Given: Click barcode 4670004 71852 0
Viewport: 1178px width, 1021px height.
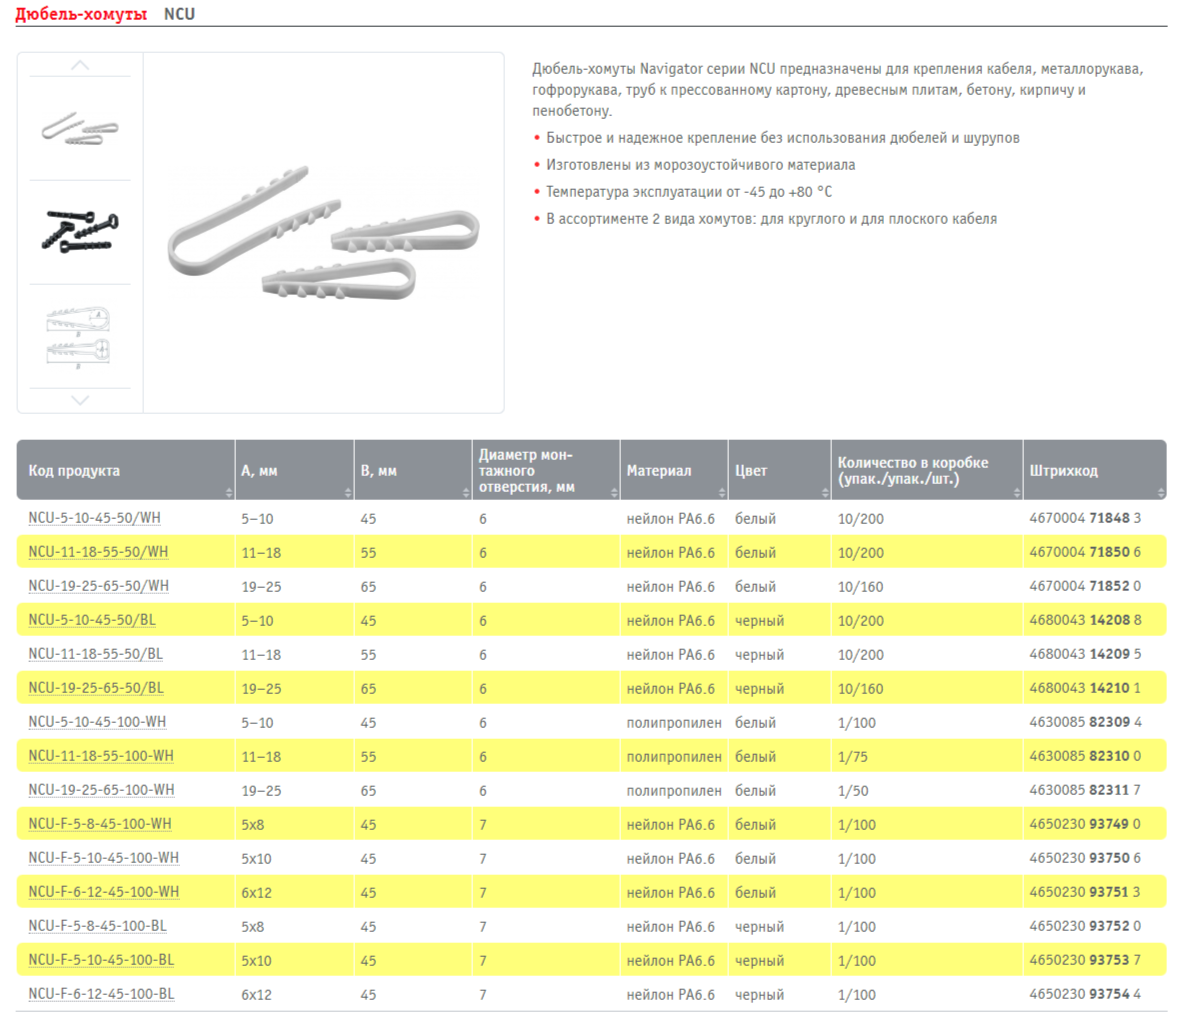Looking at the screenshot, I should [1085, 586].
